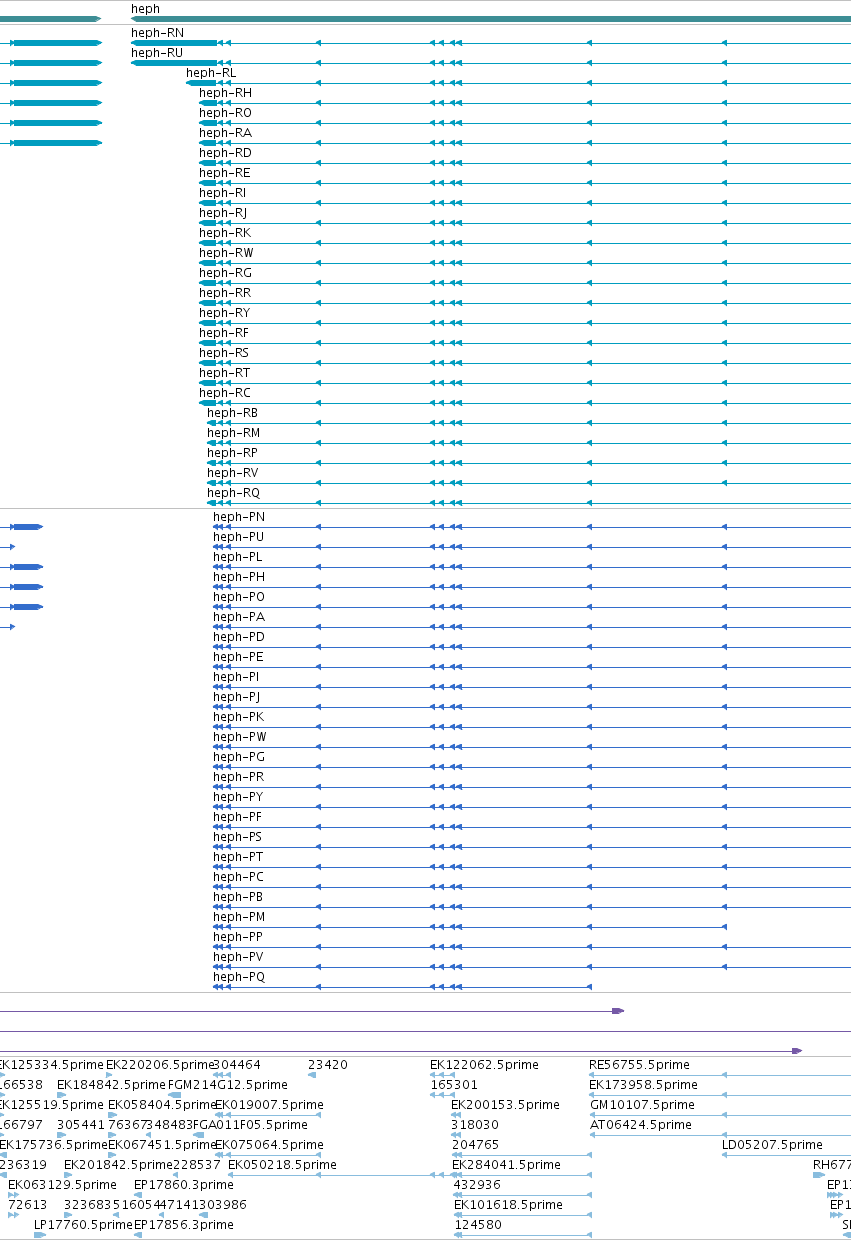Screen dimensions: 851x1240
Task: Click the heph-PN protein label
Action: (239, 517)
